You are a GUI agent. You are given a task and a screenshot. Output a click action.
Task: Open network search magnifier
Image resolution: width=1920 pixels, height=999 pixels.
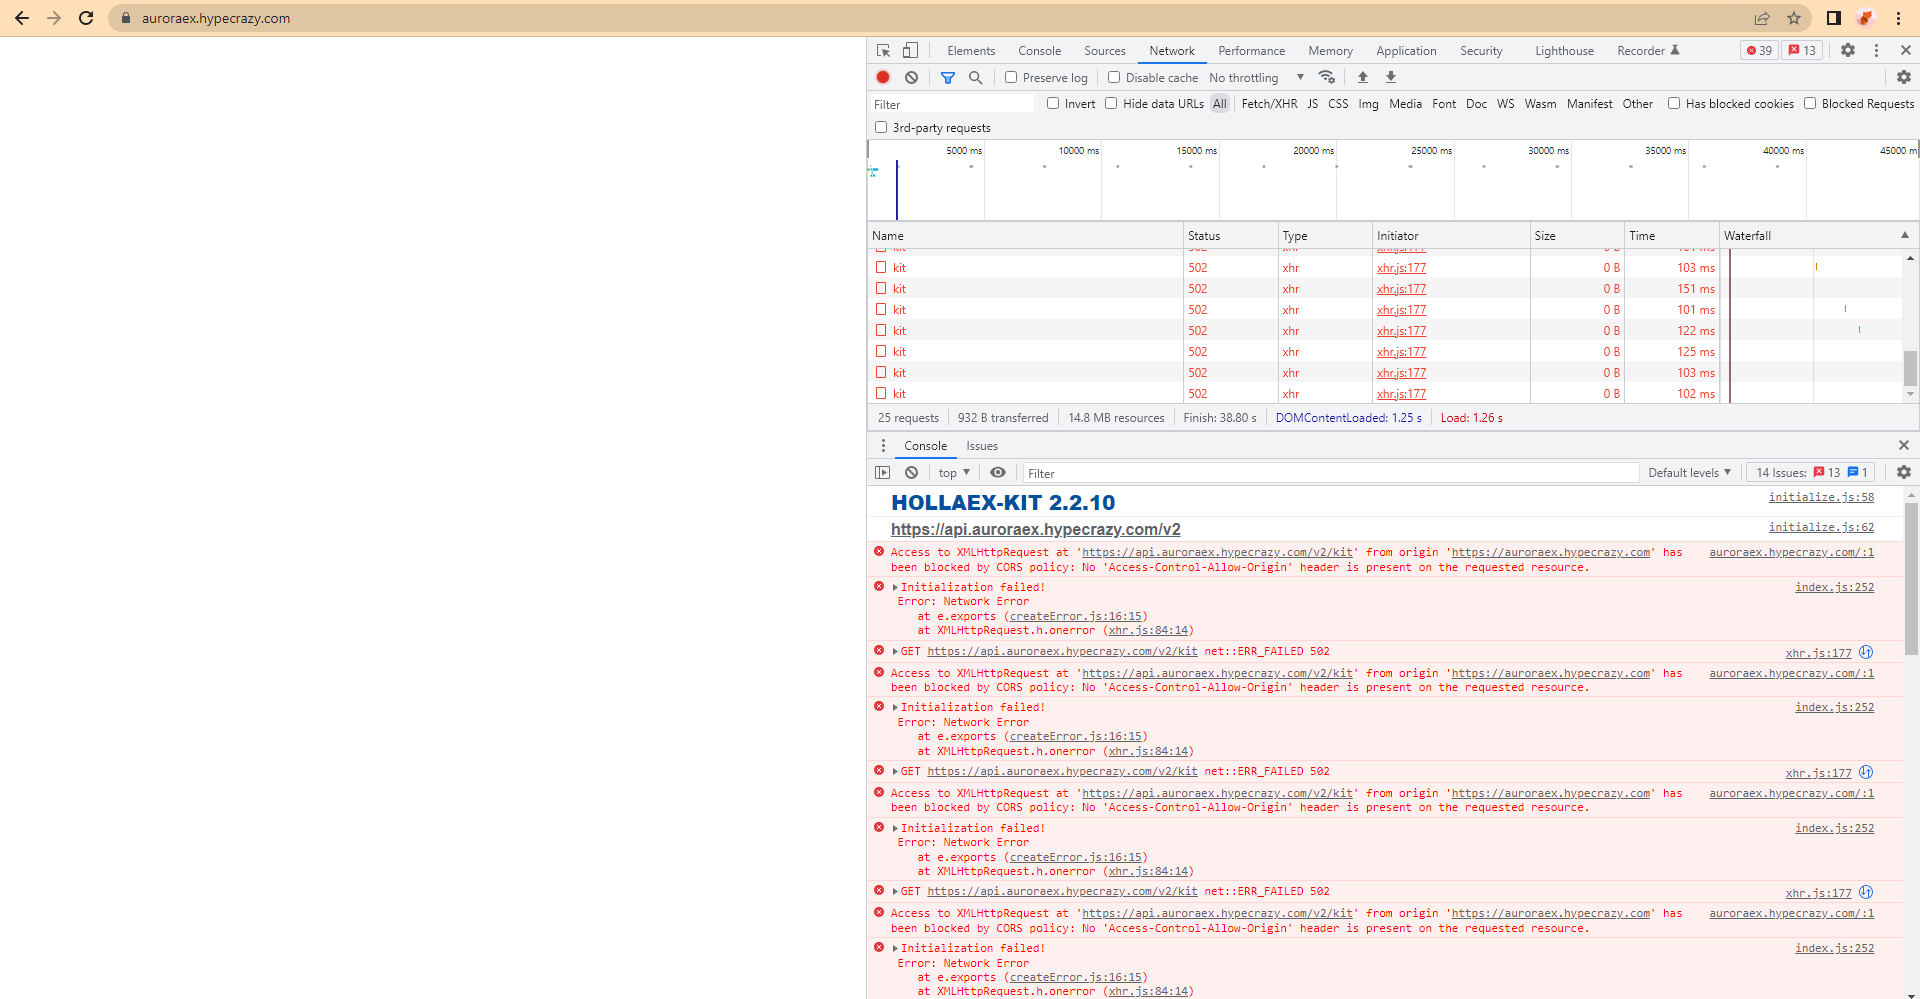click(x=976, y=77)
